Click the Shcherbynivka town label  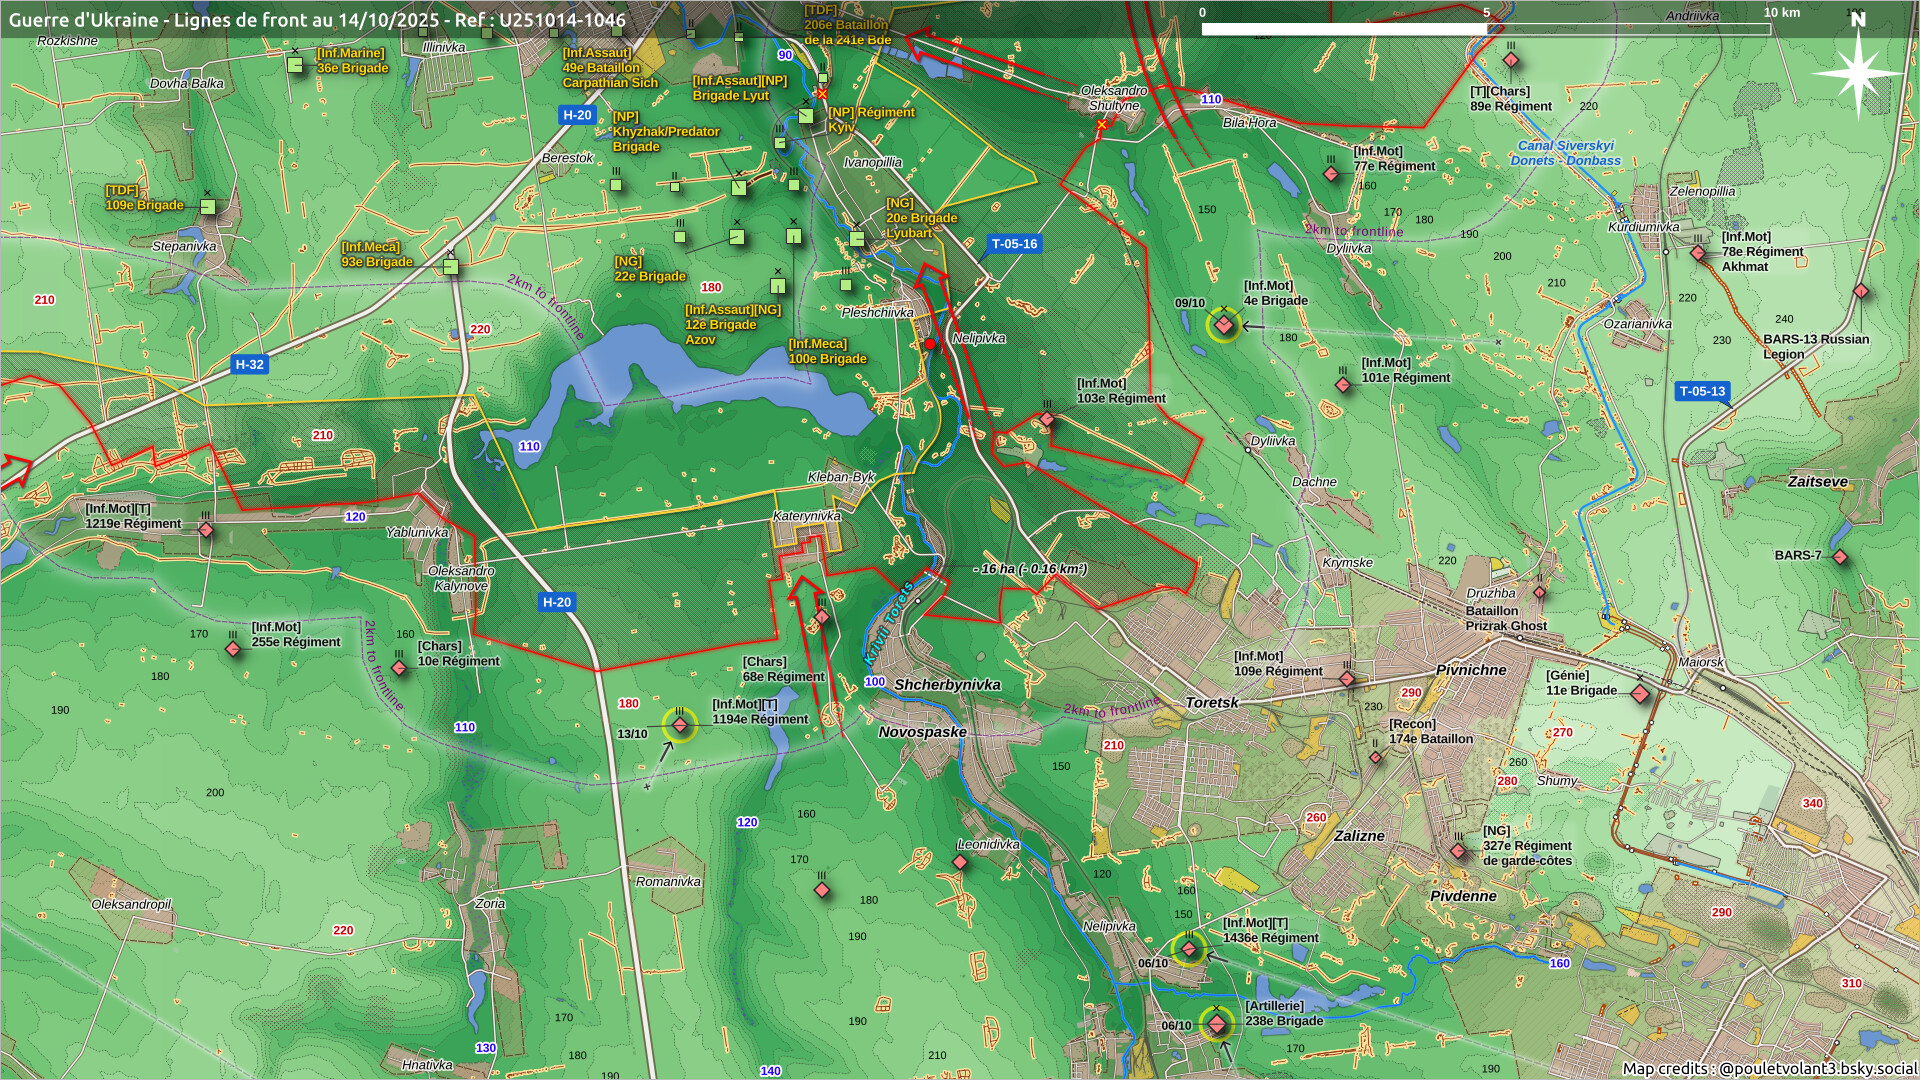point(946,685)
